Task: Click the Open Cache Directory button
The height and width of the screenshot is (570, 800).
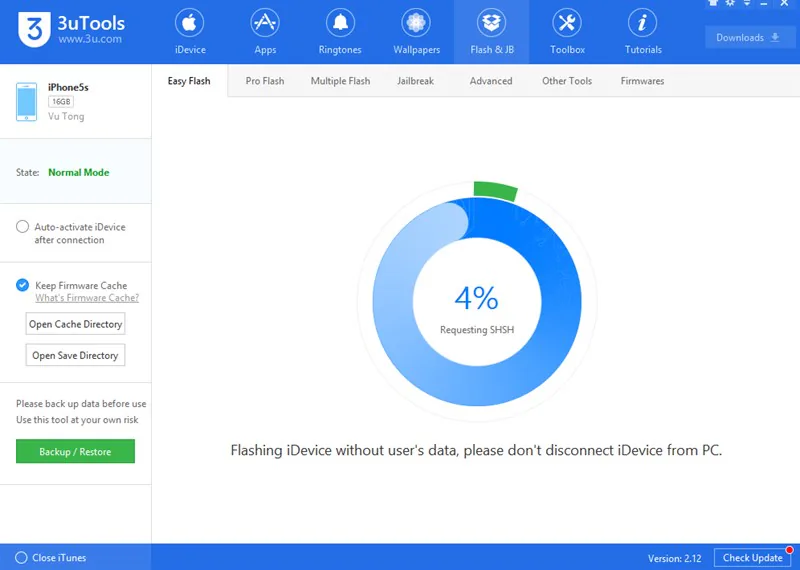Action: 76,324
